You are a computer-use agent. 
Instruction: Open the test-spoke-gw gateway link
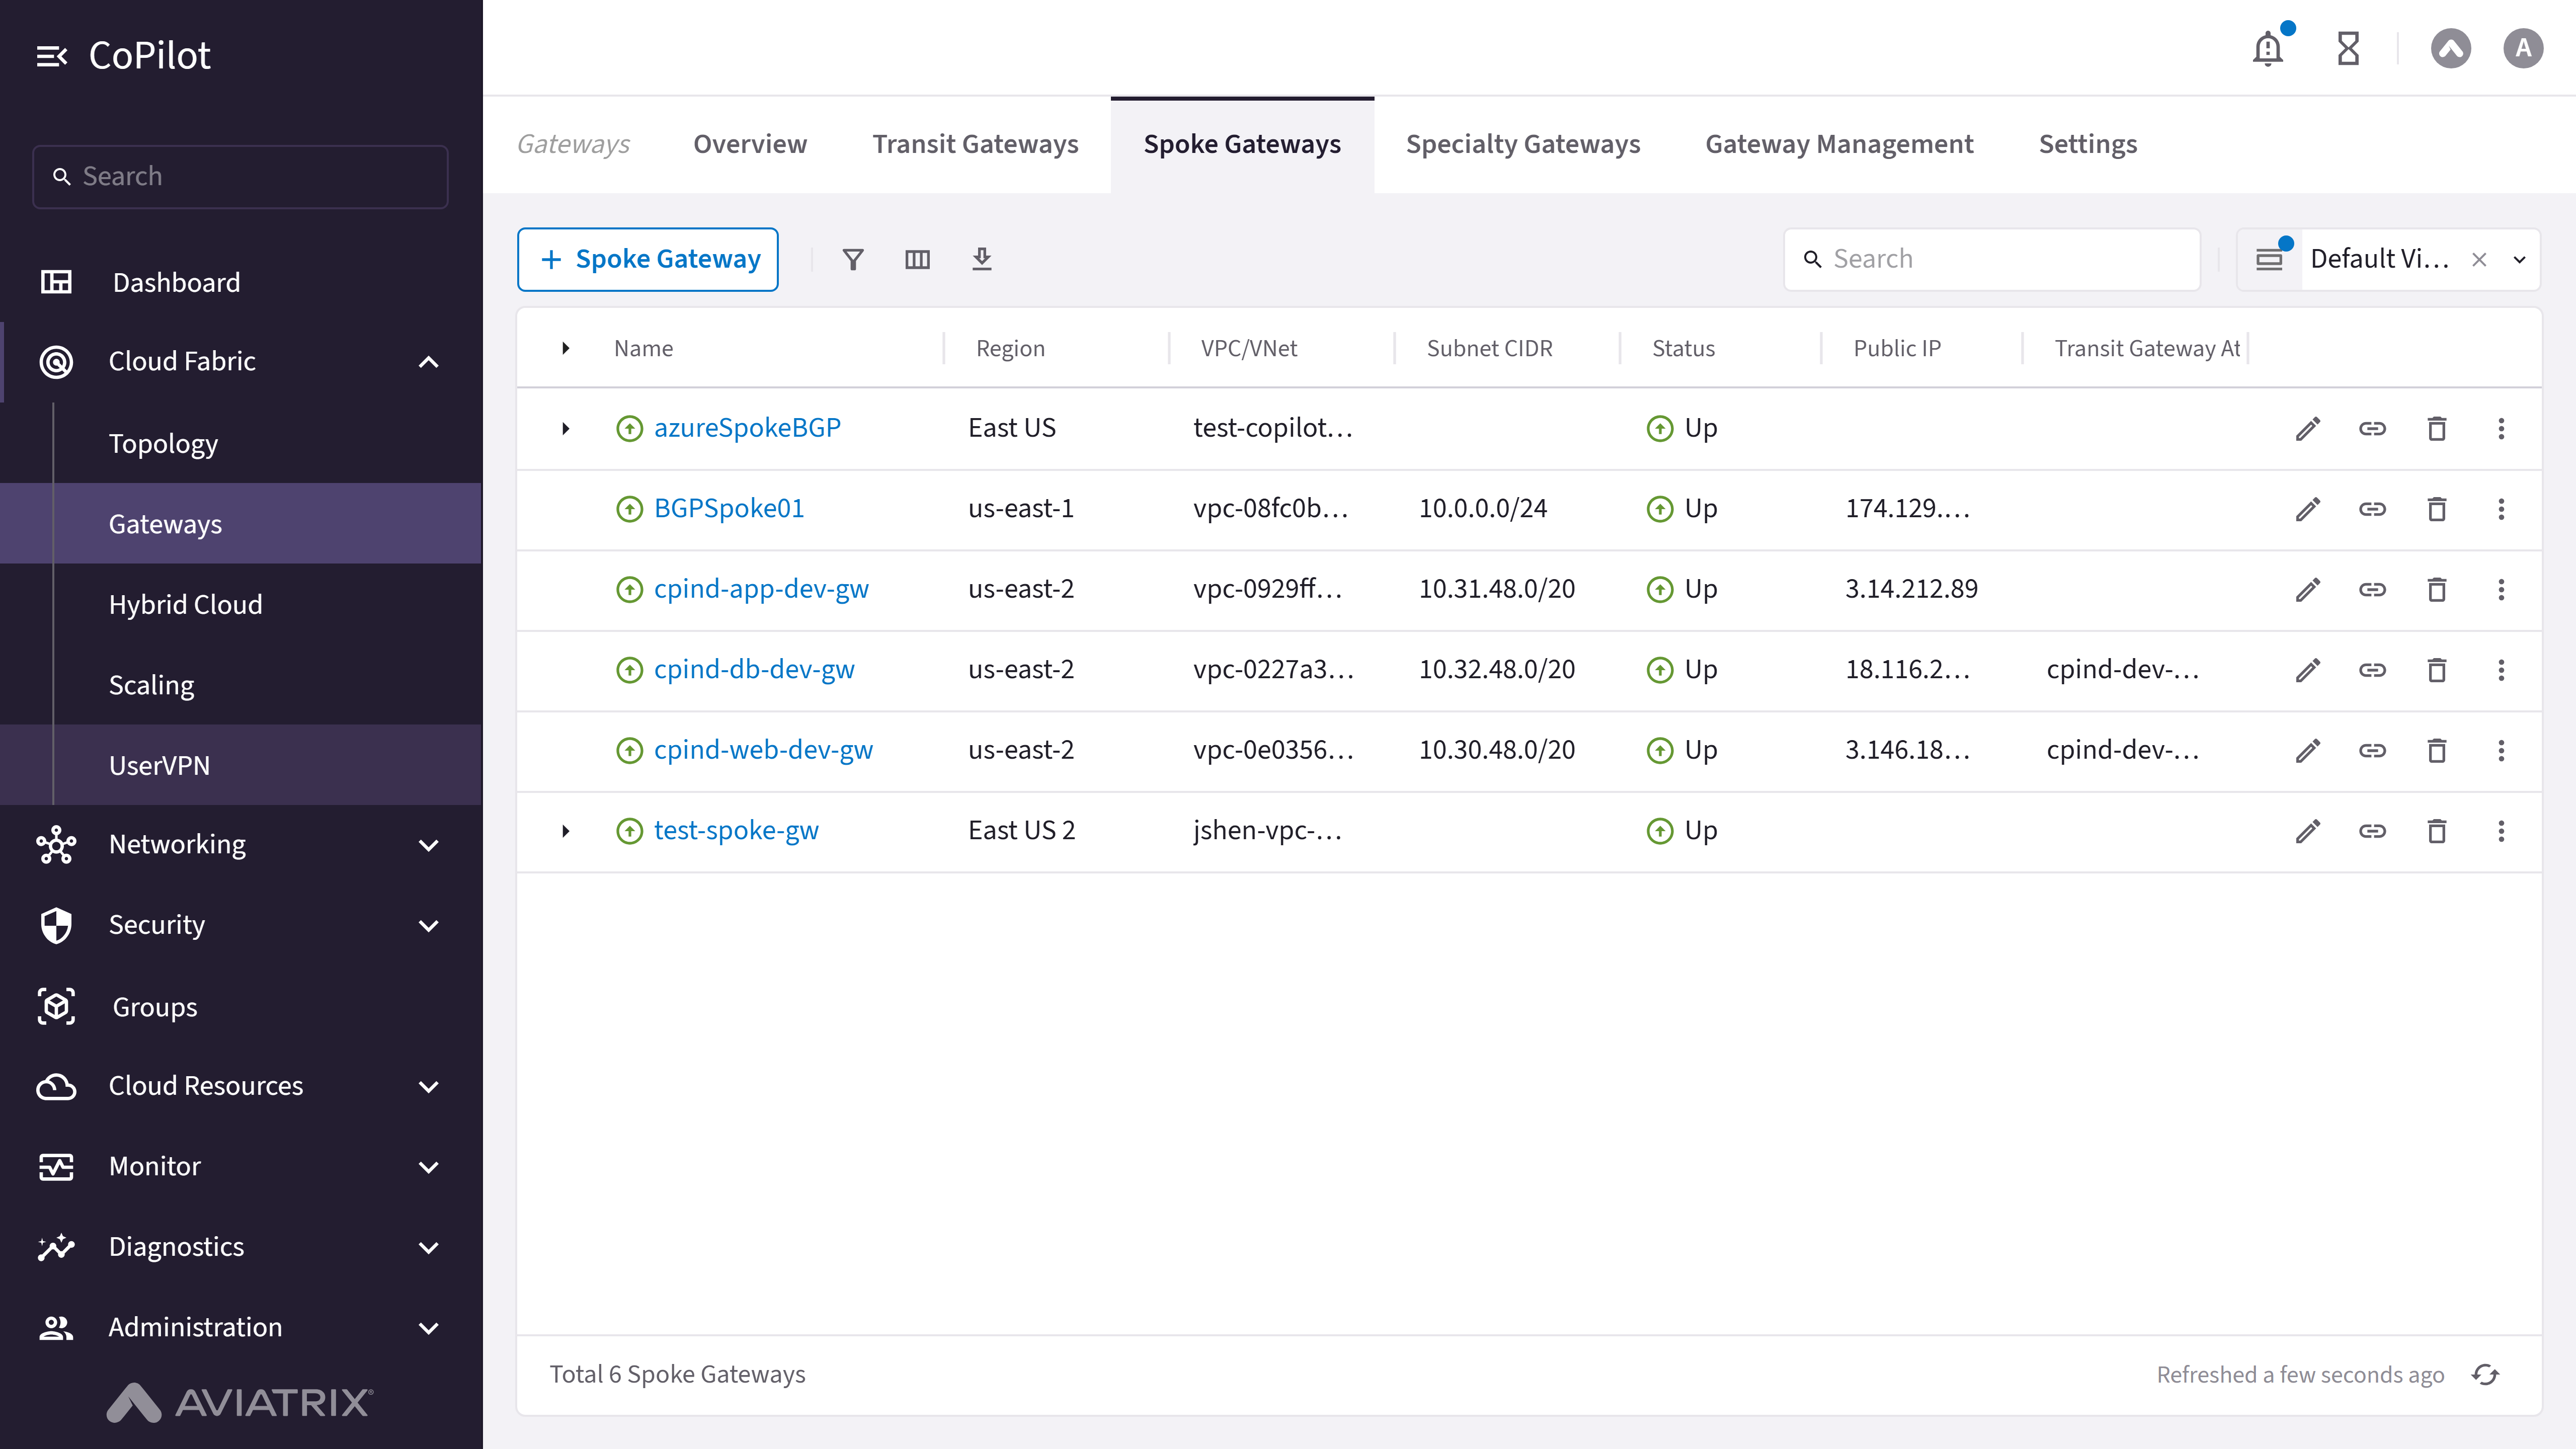736,831
